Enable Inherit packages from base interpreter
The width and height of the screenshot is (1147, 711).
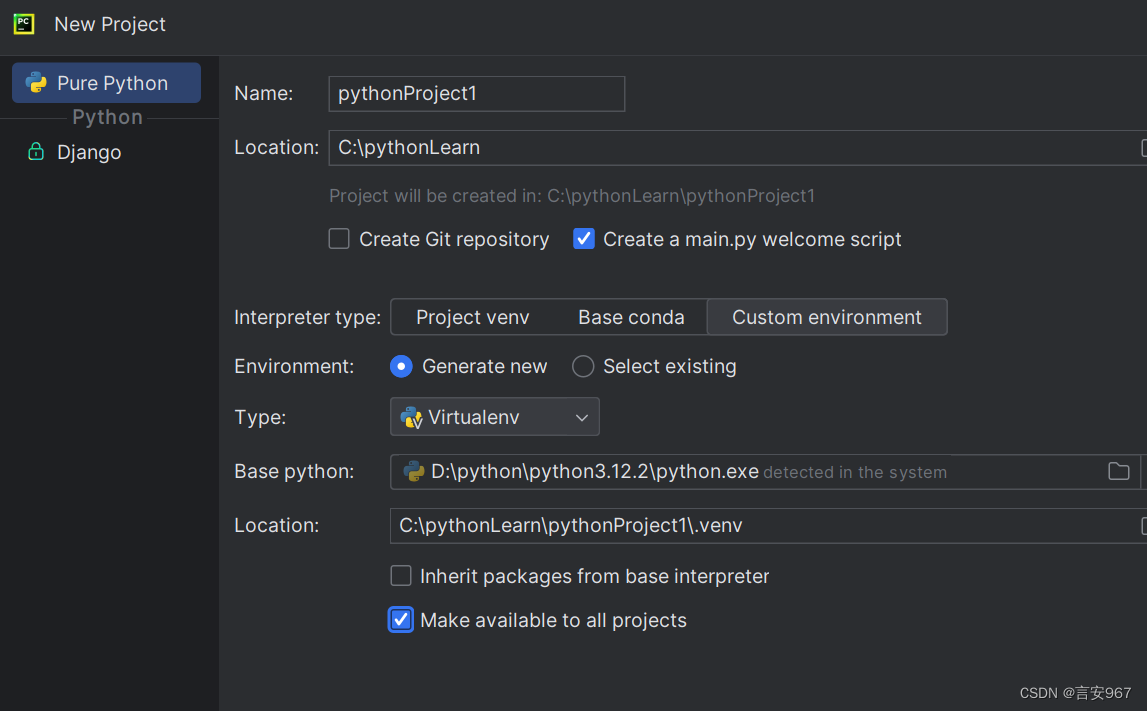[x=401, y=576]
